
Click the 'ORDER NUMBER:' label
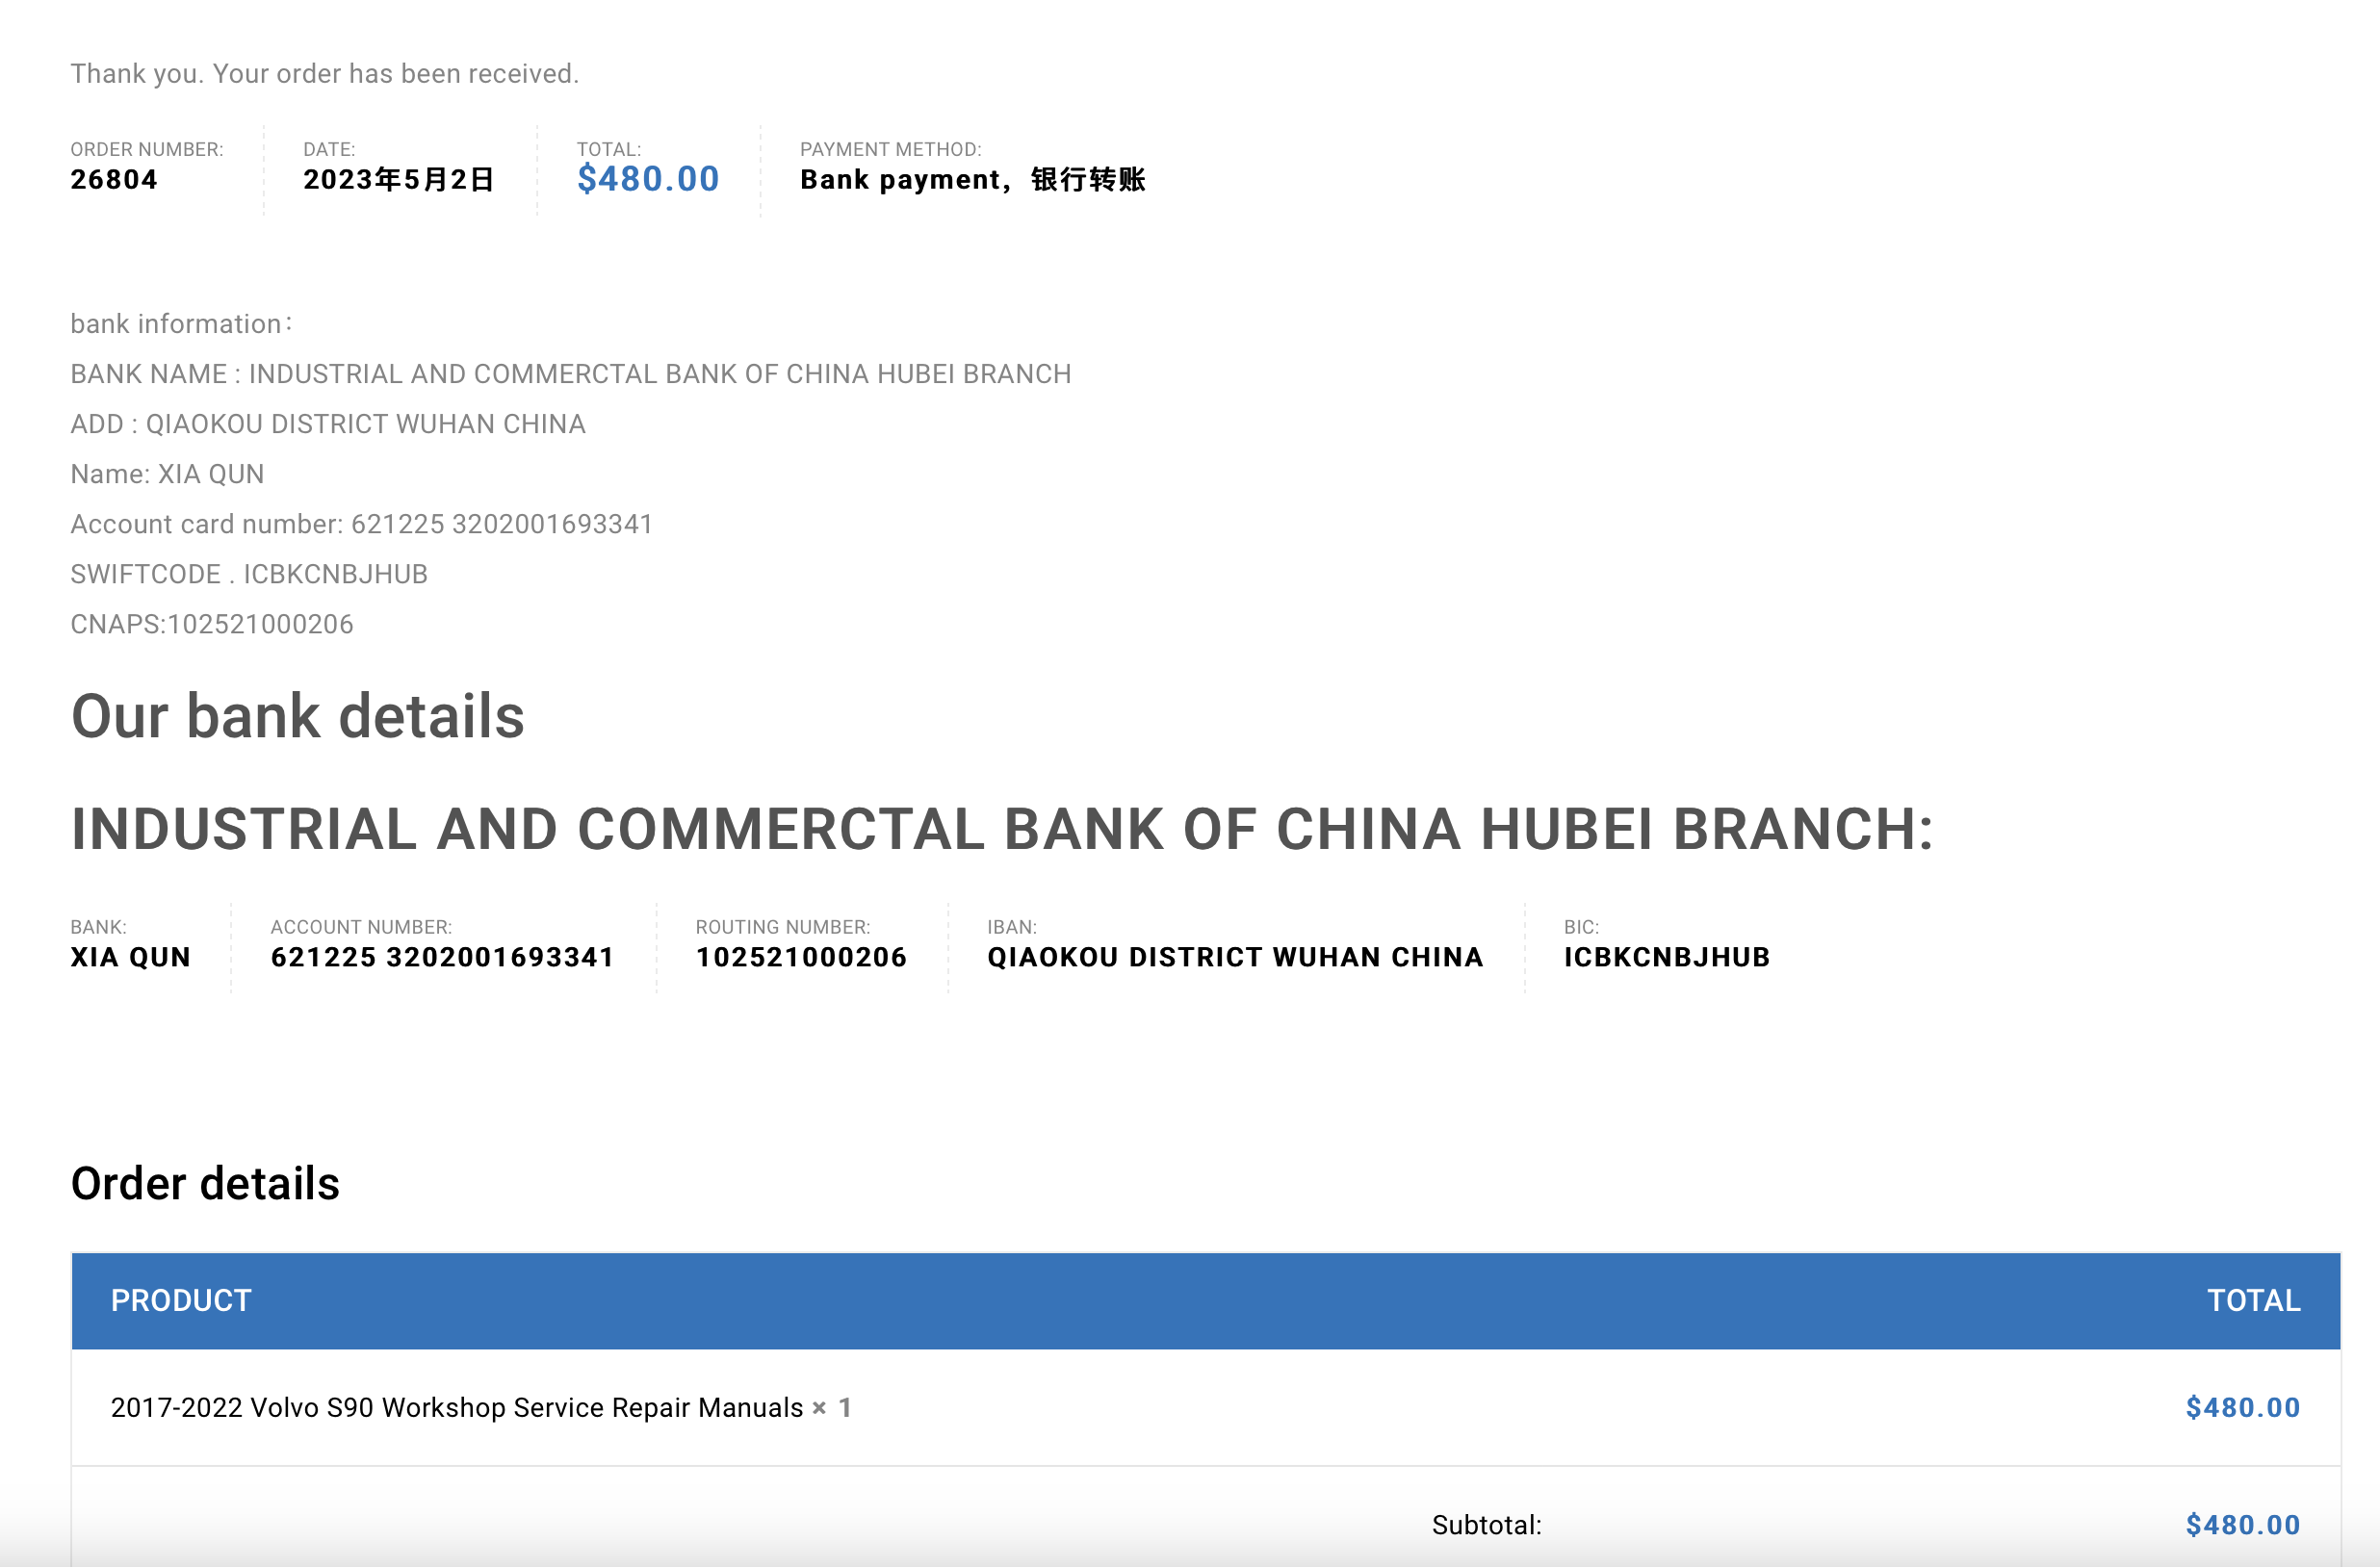(x=147, y=149)
